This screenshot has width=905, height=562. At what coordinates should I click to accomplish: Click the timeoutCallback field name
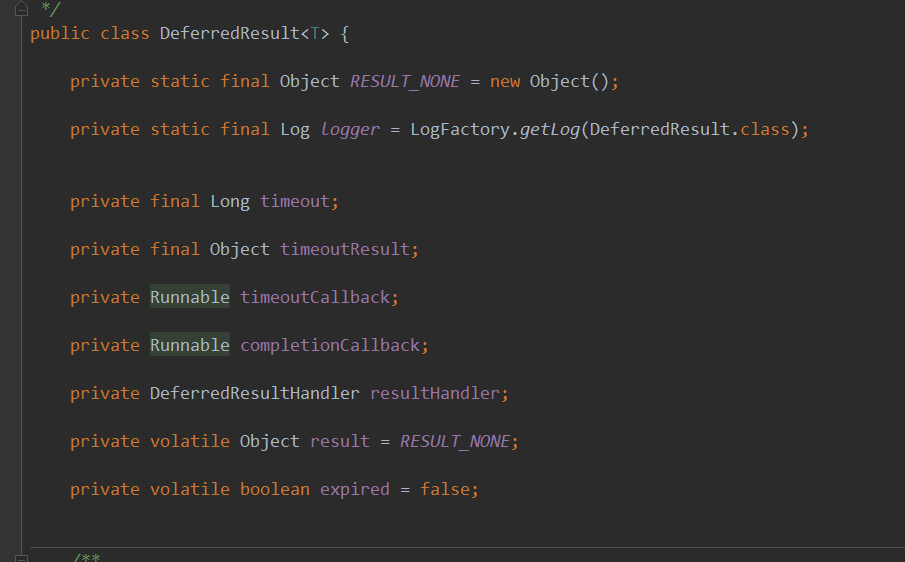click(x=314, y=297)
